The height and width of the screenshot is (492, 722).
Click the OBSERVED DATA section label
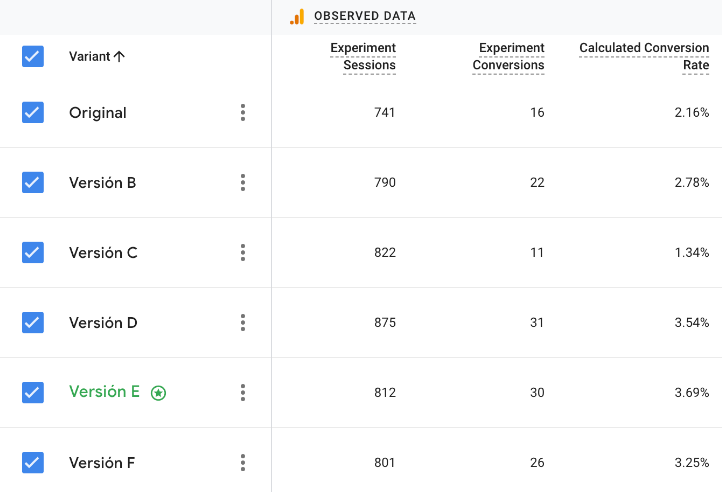click(x=364, y=16)
